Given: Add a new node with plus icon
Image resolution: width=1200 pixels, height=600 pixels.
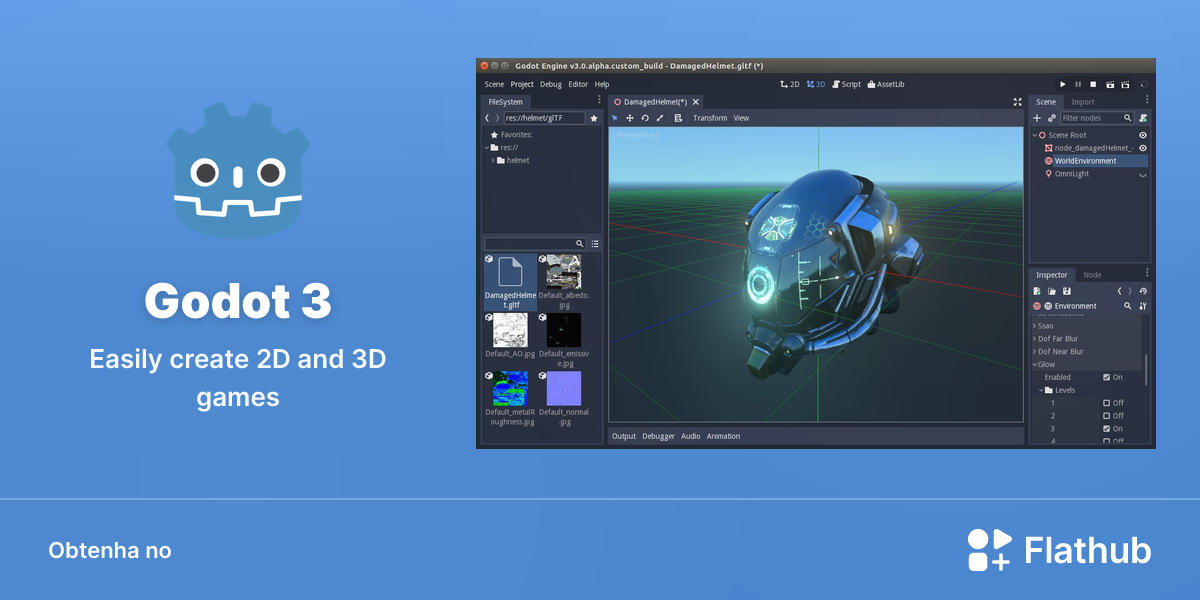Looking at the screenshot, I should (1037, 118).
